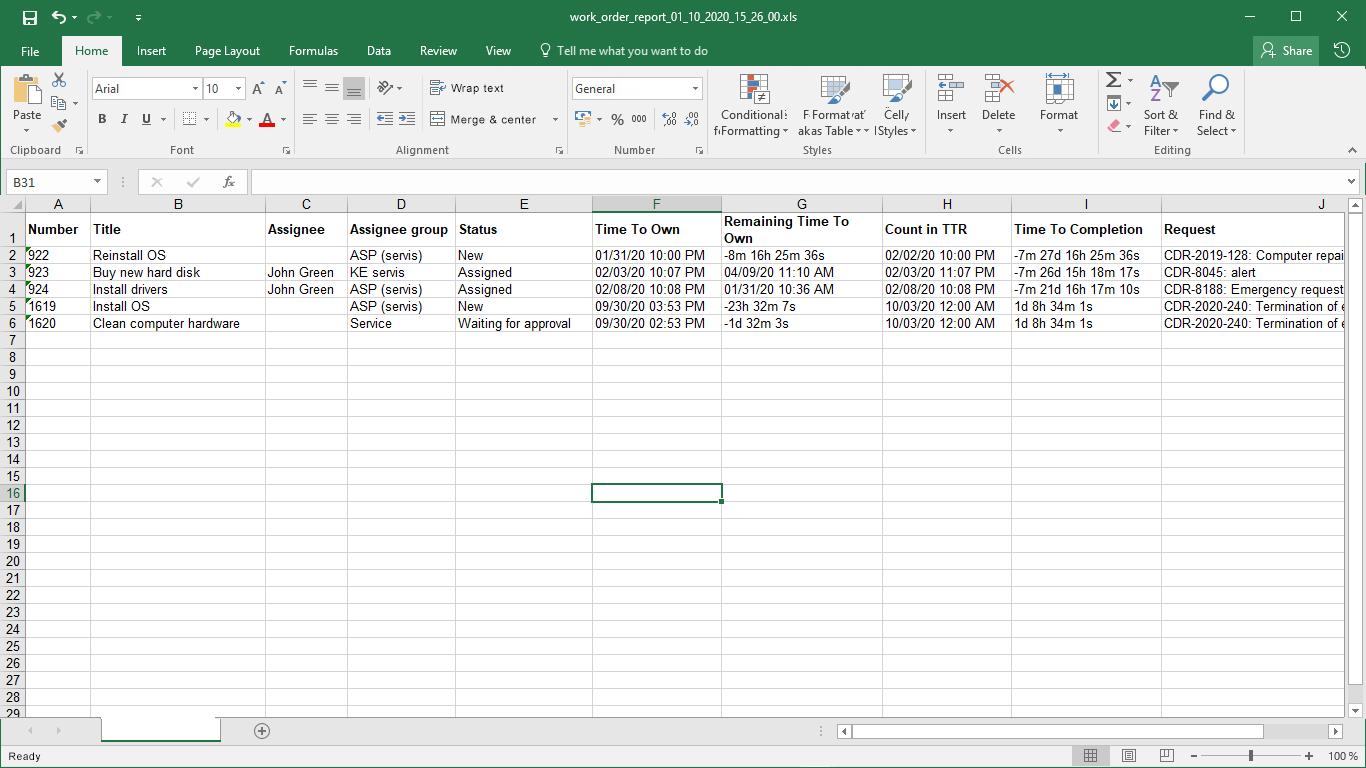Switch to the Page Layout tab
This screenshot has width=1366, height=768.
(x=227, y=51)
